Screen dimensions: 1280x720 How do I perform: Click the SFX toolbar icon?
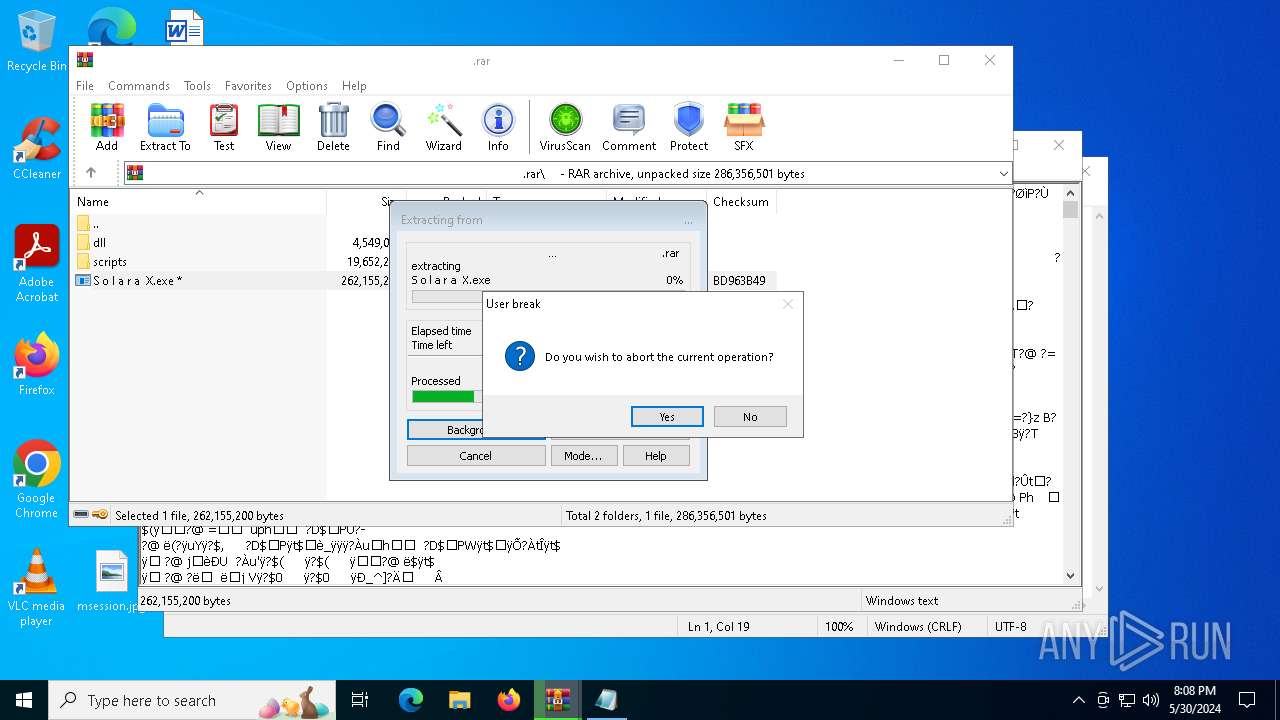743,127
